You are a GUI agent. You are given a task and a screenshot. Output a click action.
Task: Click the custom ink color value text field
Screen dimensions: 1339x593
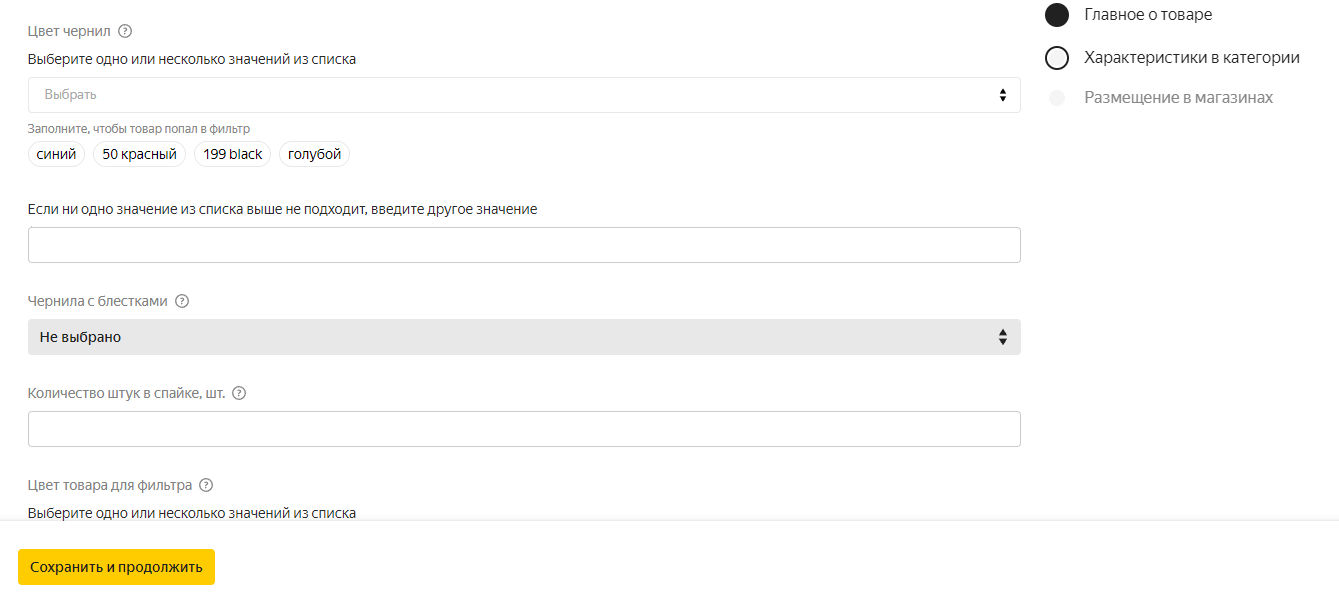(524, 245)
